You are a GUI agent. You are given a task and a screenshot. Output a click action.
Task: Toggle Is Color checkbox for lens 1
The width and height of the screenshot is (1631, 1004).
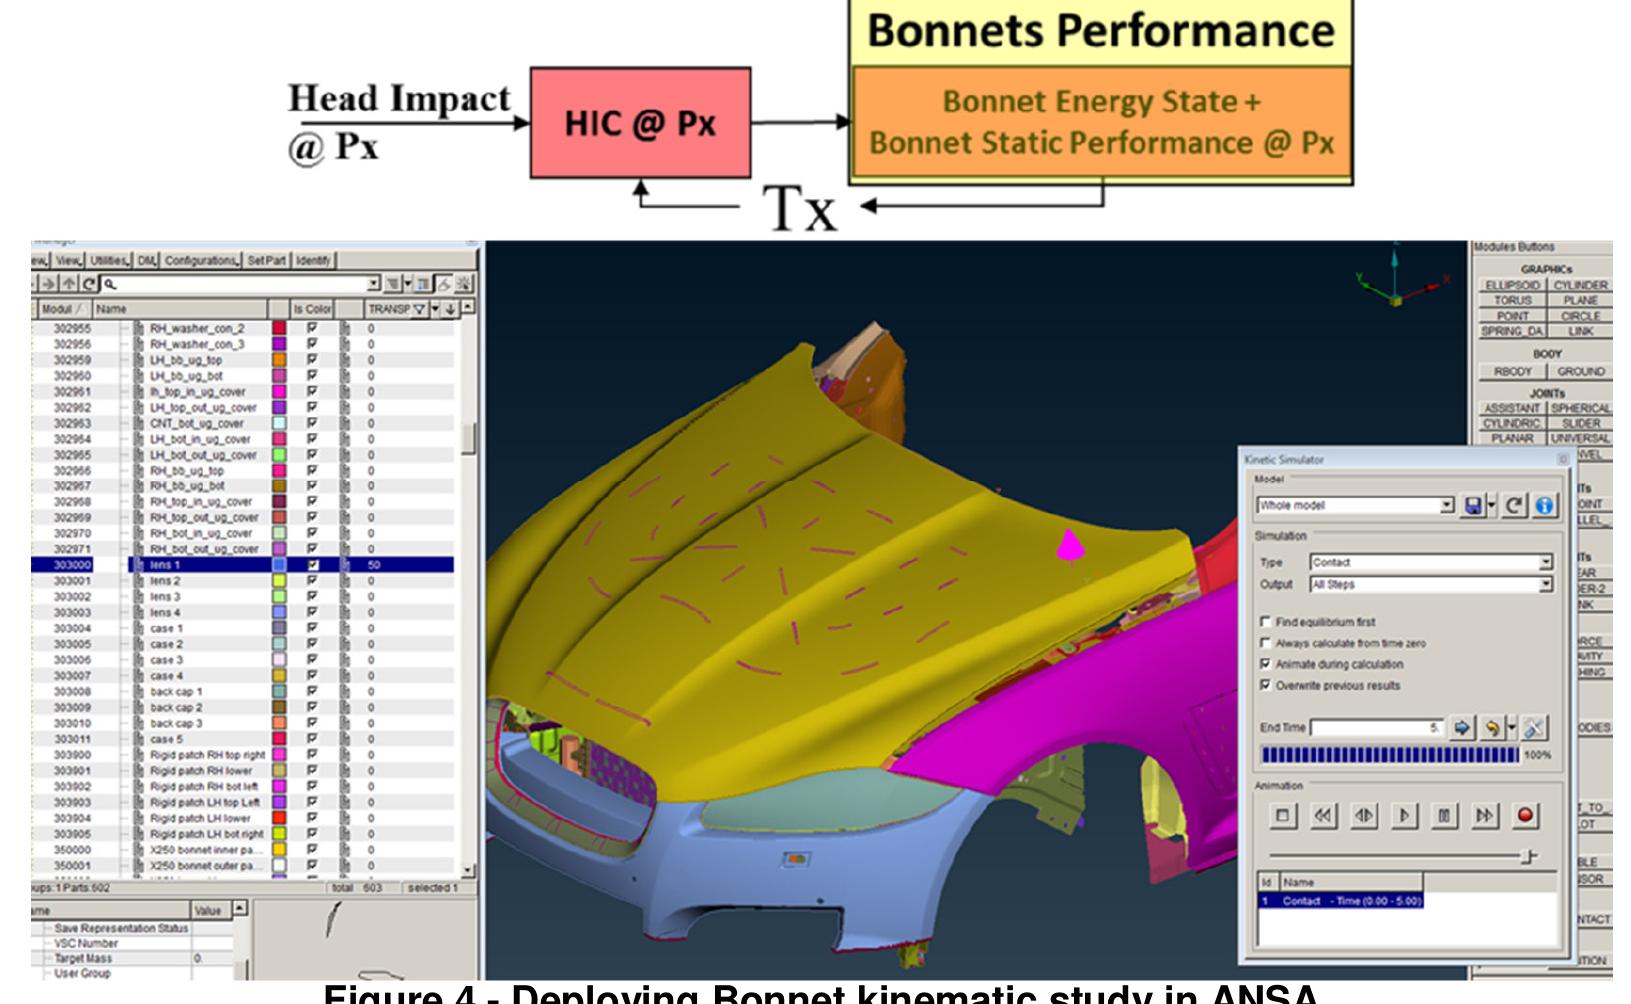313,565
